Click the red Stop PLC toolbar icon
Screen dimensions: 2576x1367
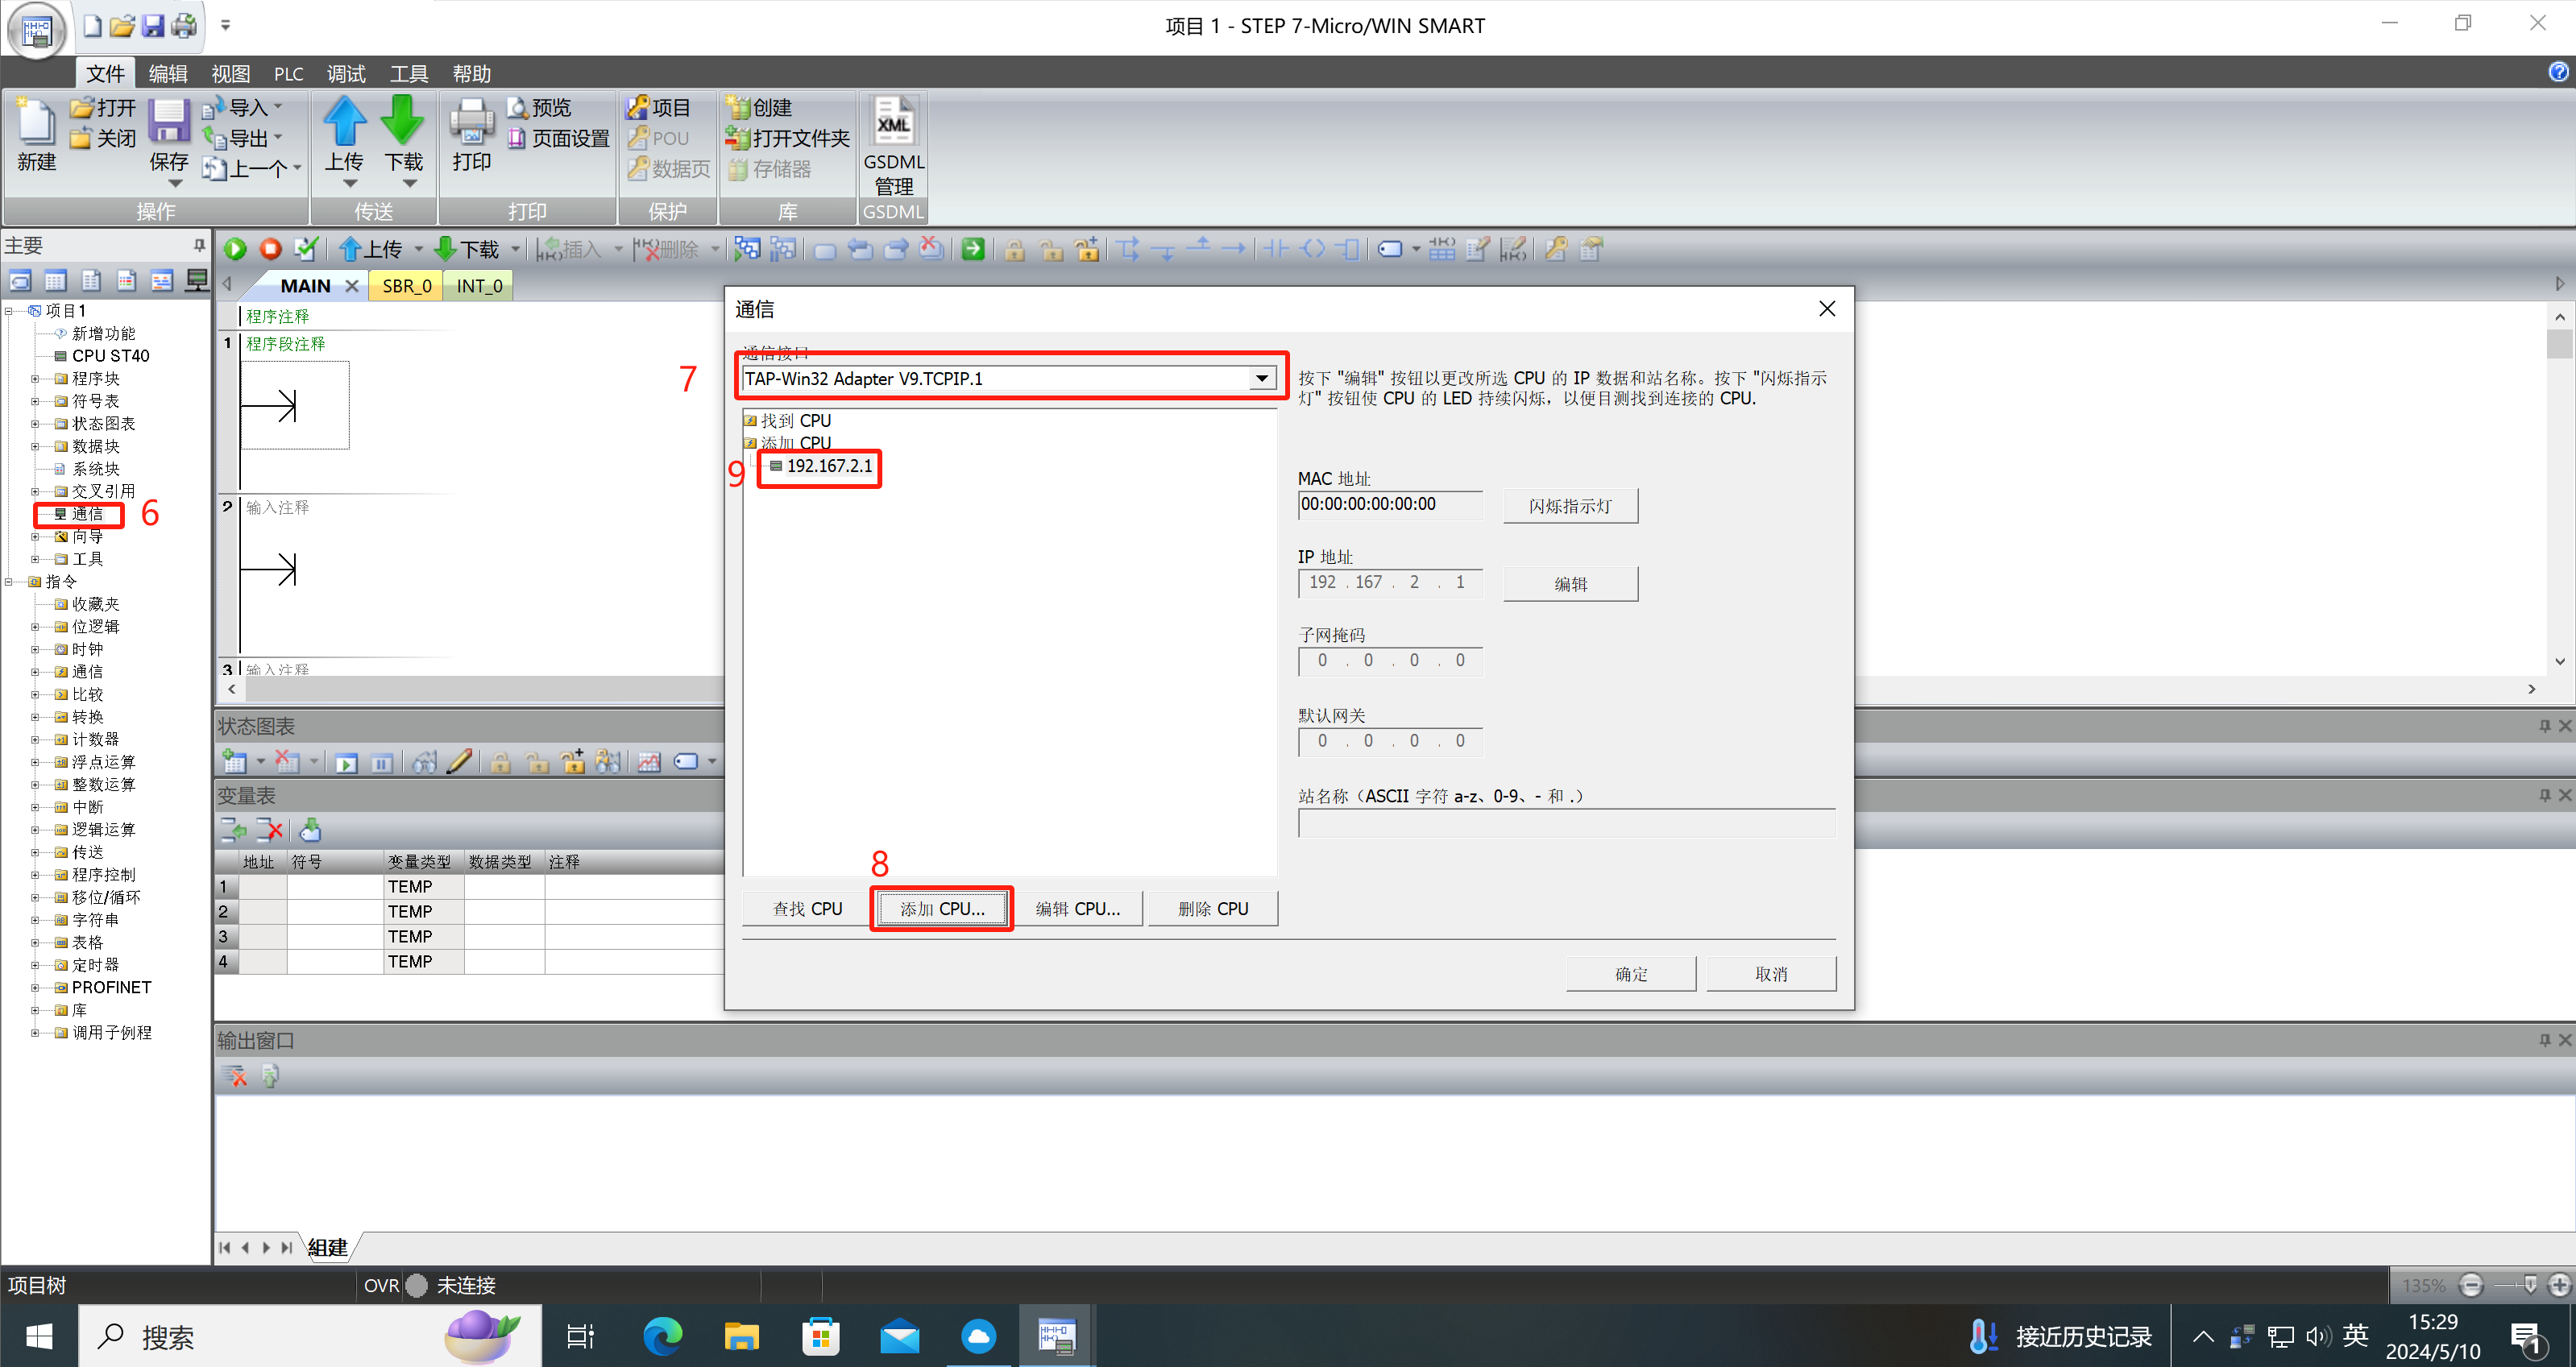[270, 249]
